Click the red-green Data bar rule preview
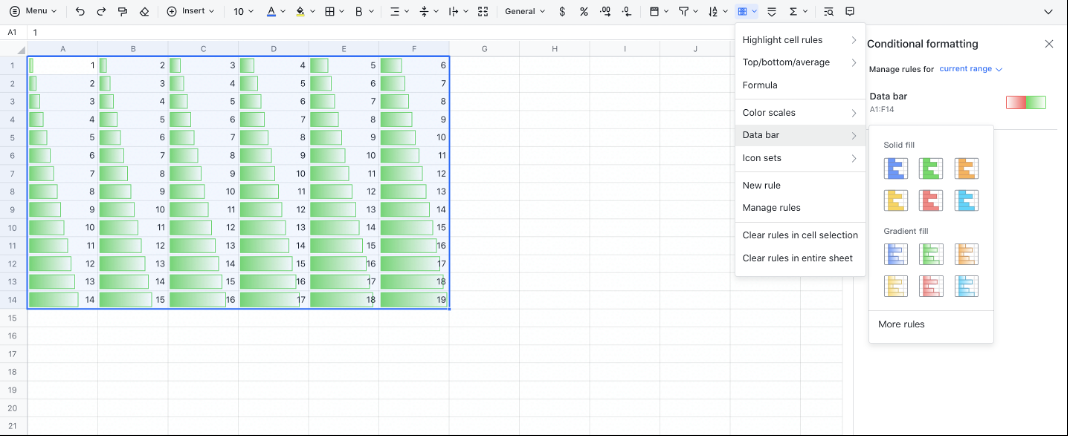Image resolution: width=1068 pixels, height=436 pixels. (x=1025, y=102)
